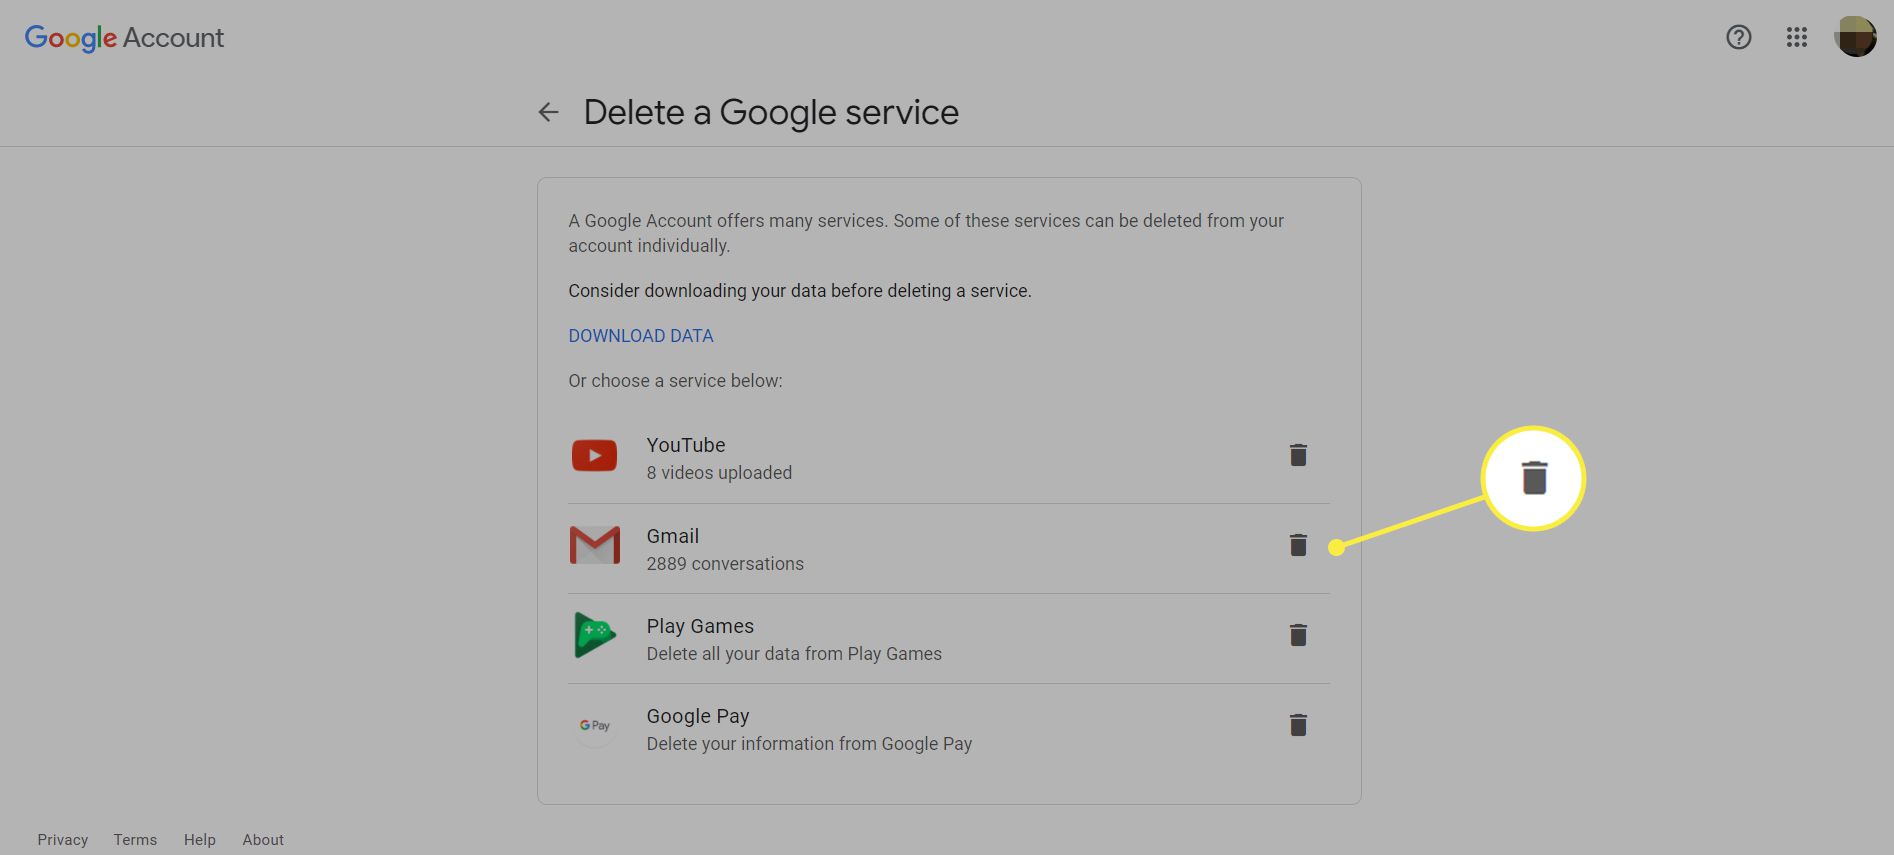Click 'Delete all your data from Play Games'

[x=794, y=654]
